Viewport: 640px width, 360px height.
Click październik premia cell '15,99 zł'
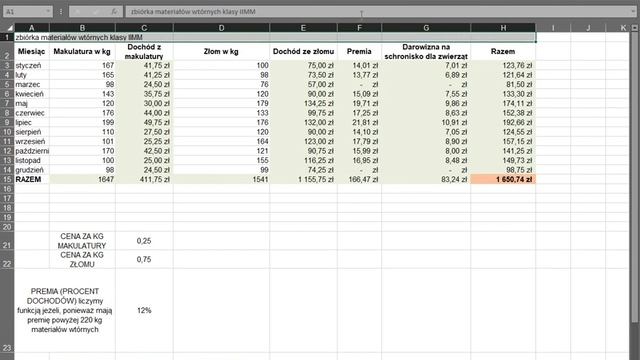[x=359, y=151]
